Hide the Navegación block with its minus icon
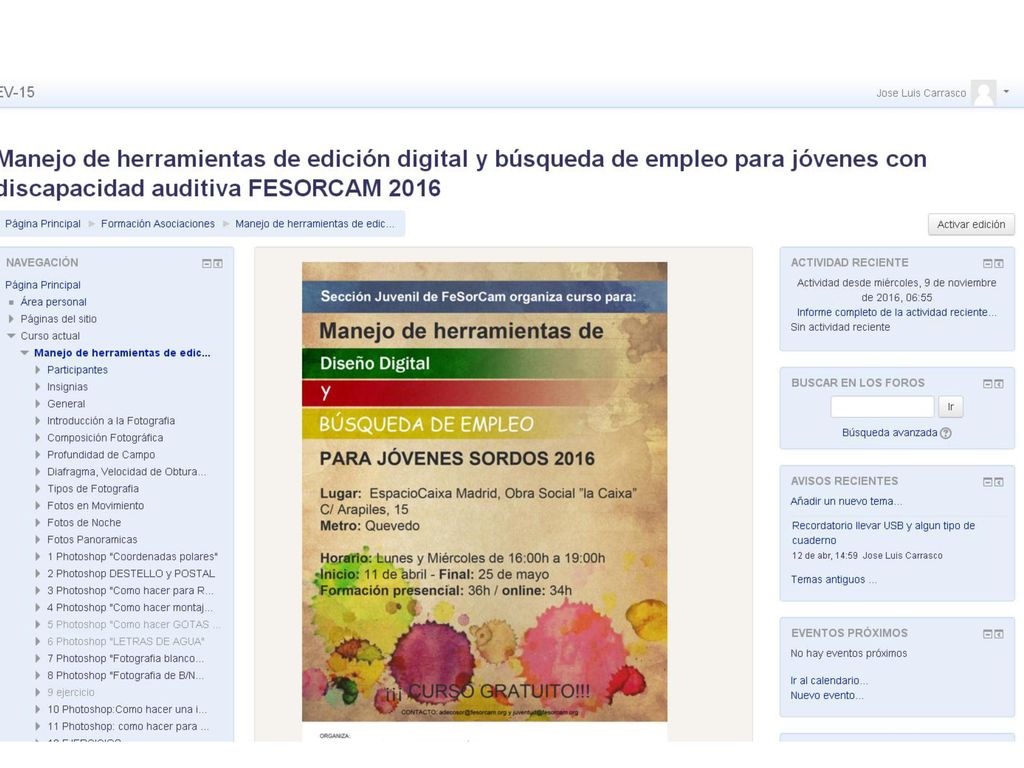This screenshot has height=768, width=1024. point(206,263)
